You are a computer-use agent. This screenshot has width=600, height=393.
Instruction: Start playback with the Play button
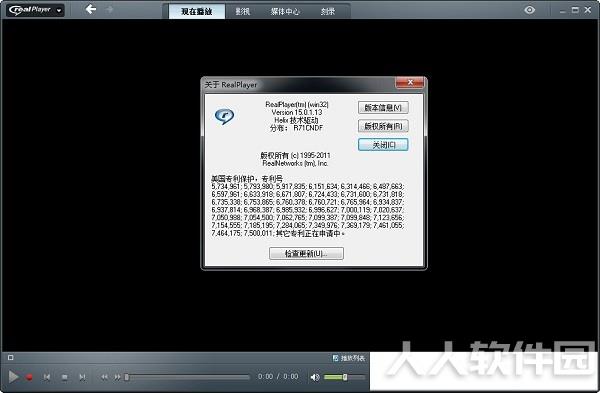(x=13, y=377)
